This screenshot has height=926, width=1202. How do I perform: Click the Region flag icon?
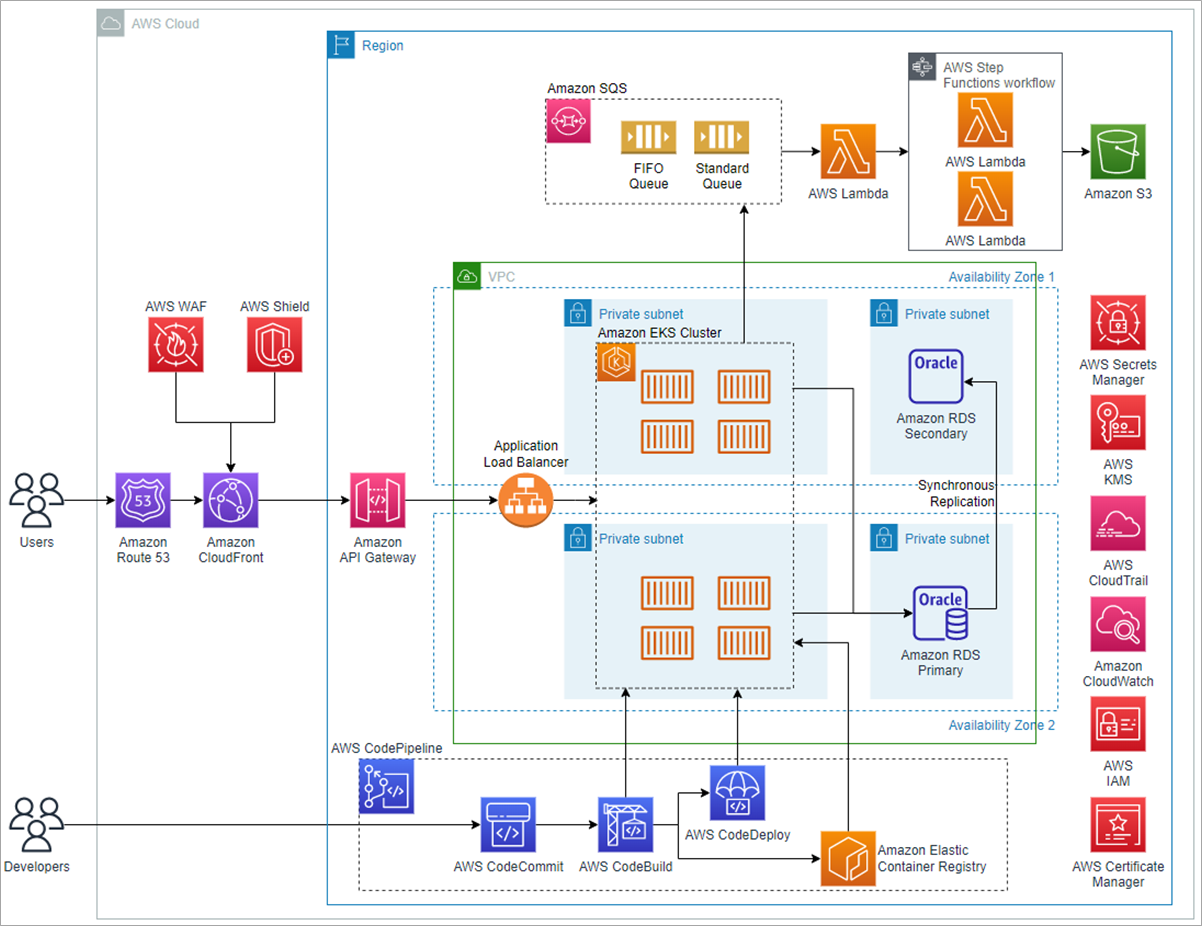tap(341, 44)
